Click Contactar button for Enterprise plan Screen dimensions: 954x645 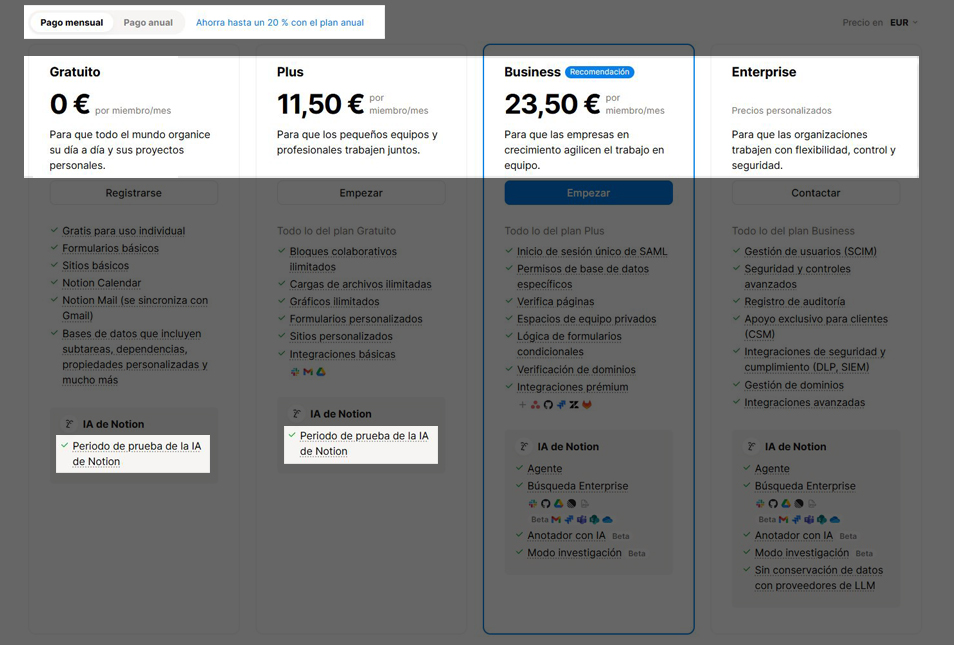816,193
